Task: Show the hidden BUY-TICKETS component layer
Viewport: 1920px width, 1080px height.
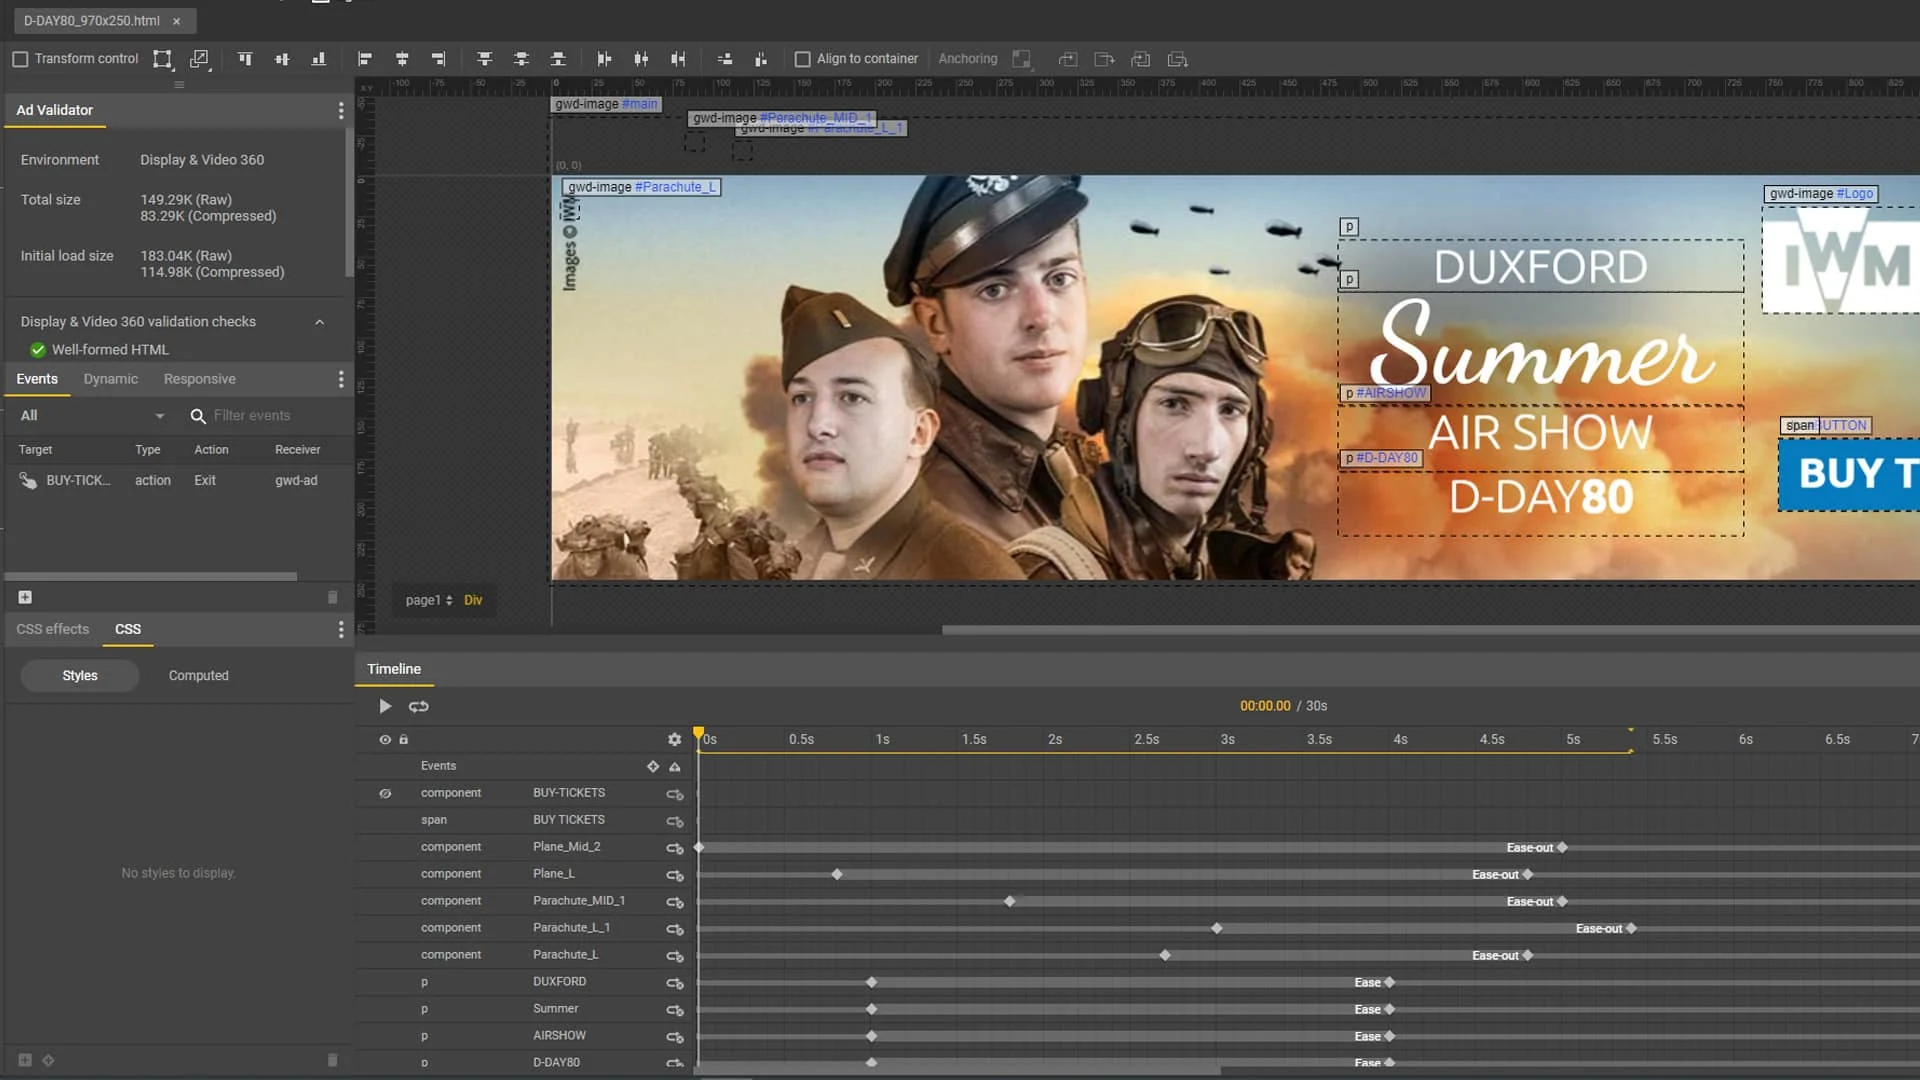Action: tap(385, 794)
